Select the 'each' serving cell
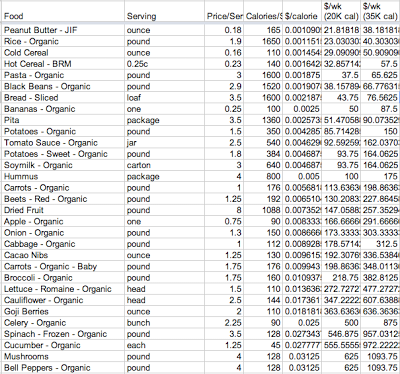 click(x=164, y=345)
